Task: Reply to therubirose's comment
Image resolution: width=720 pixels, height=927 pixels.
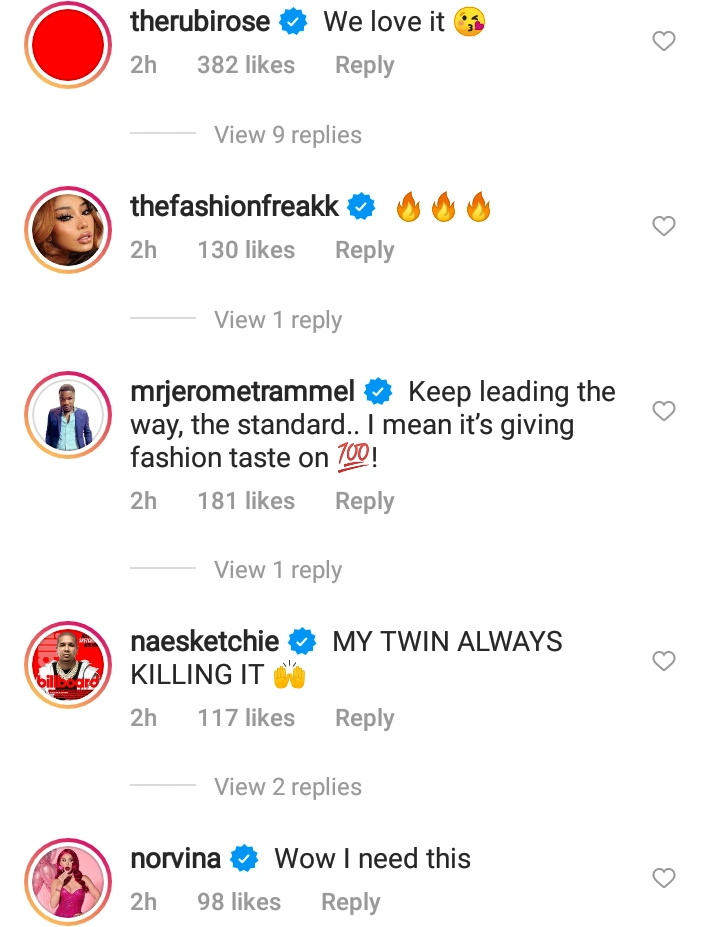Action: pyautogui.click(x=364, y=65)
